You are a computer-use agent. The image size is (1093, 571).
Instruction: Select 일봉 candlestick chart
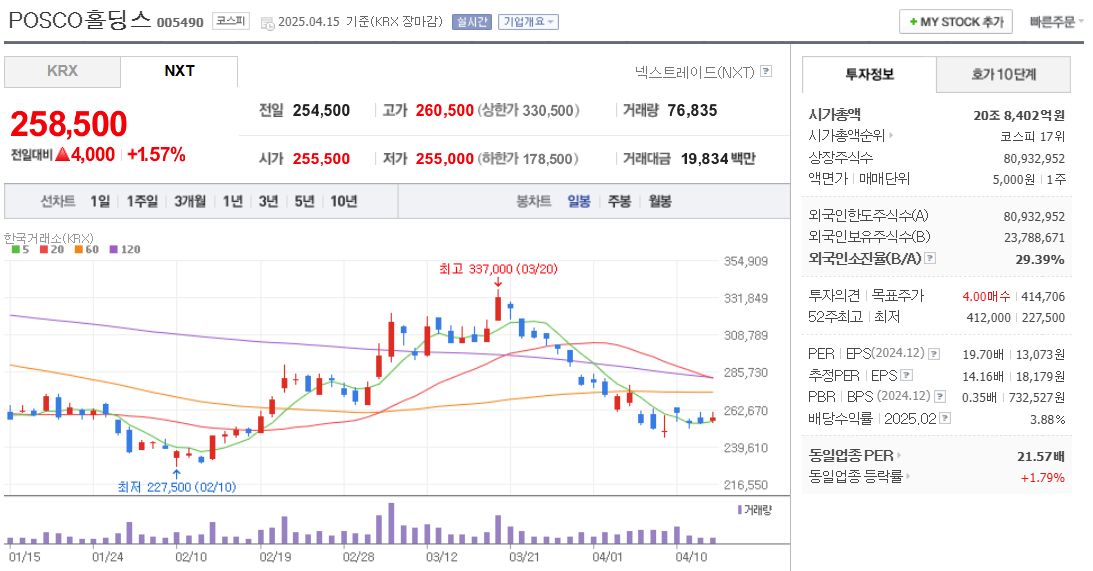[x=579, y=201]
